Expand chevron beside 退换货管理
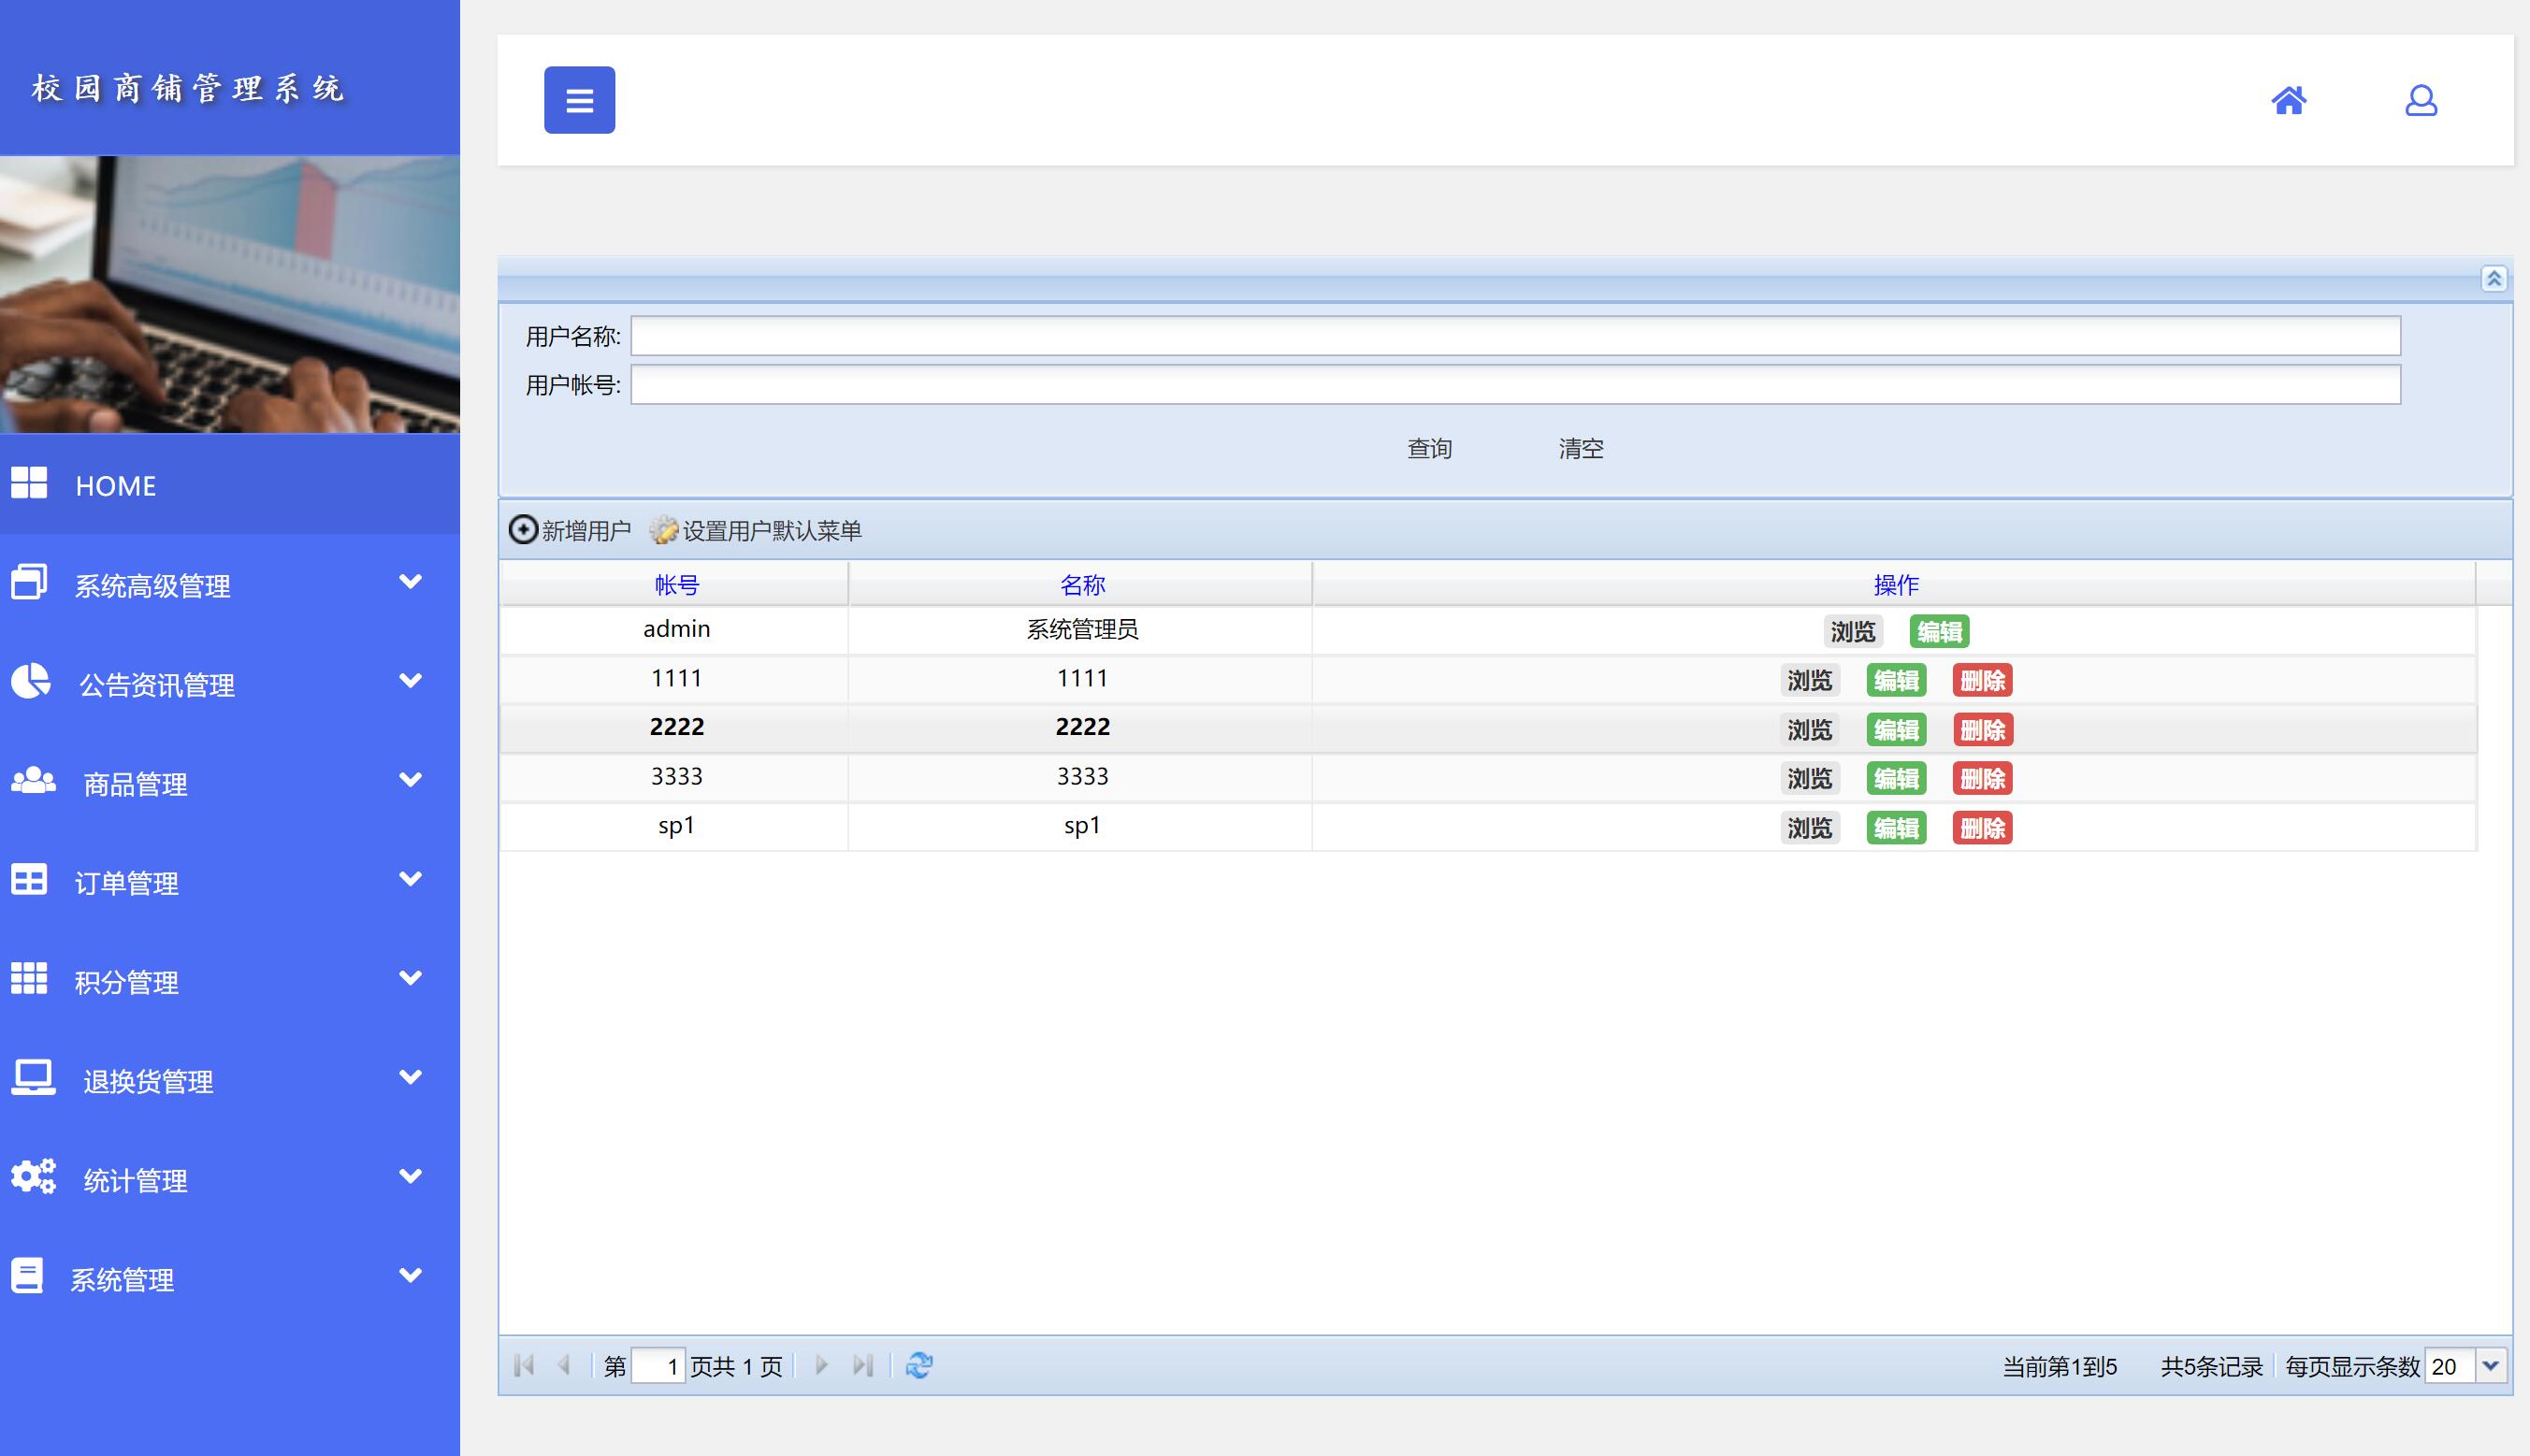The height and width of the screenshot is (1456, 2530). [x=410, y=1076]
